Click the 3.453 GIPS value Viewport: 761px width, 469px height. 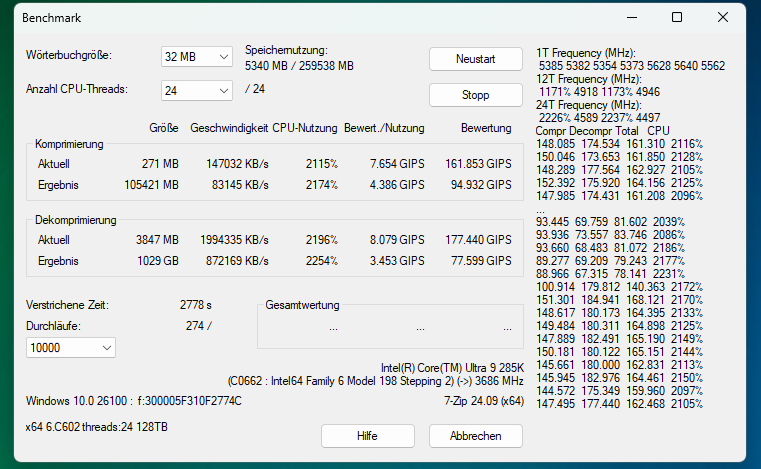coord(397,261)
